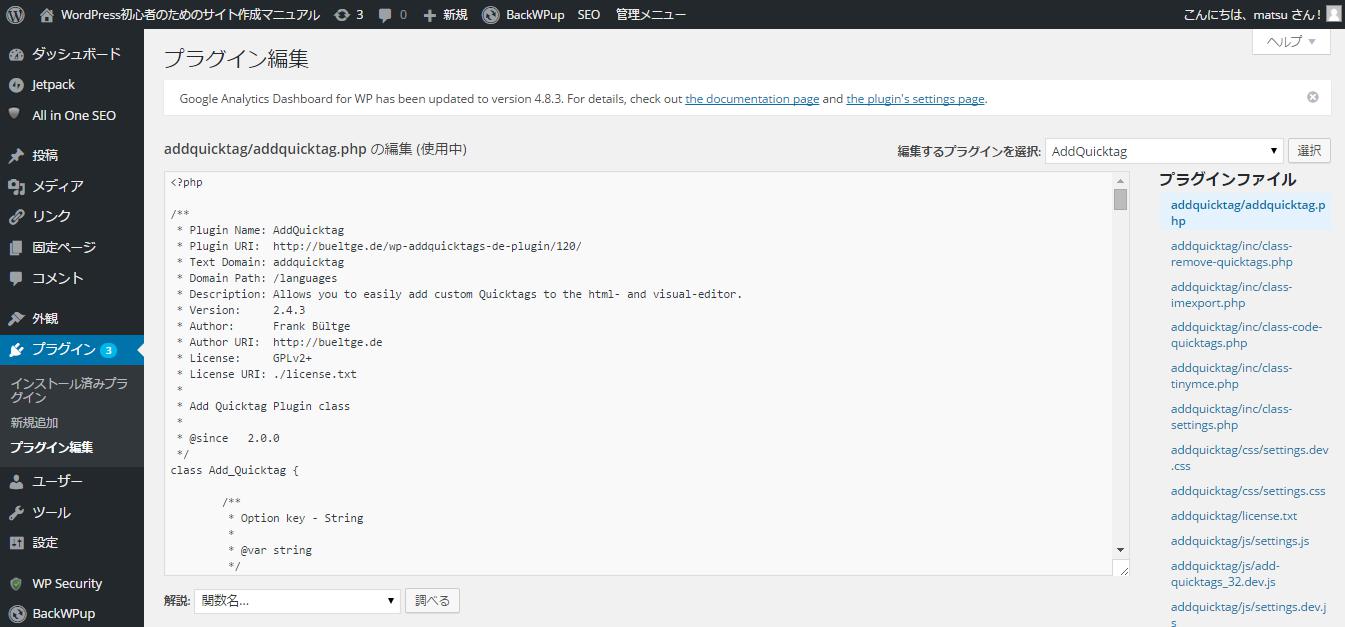Image resolution: width=1345 pixels, height=627 pixels.
Task: Open addquicktag/license.txt file
Action: pyautogui.click(x=1234, y=516)
